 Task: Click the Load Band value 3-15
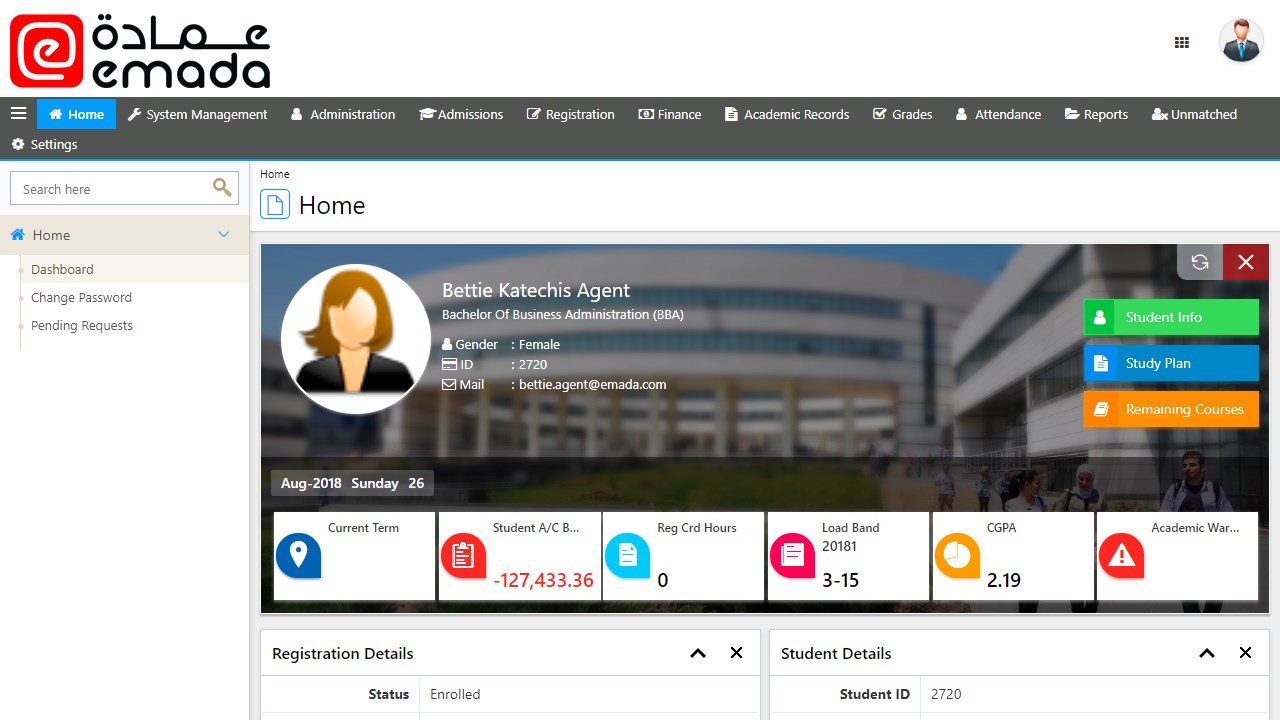click(840, 580)
